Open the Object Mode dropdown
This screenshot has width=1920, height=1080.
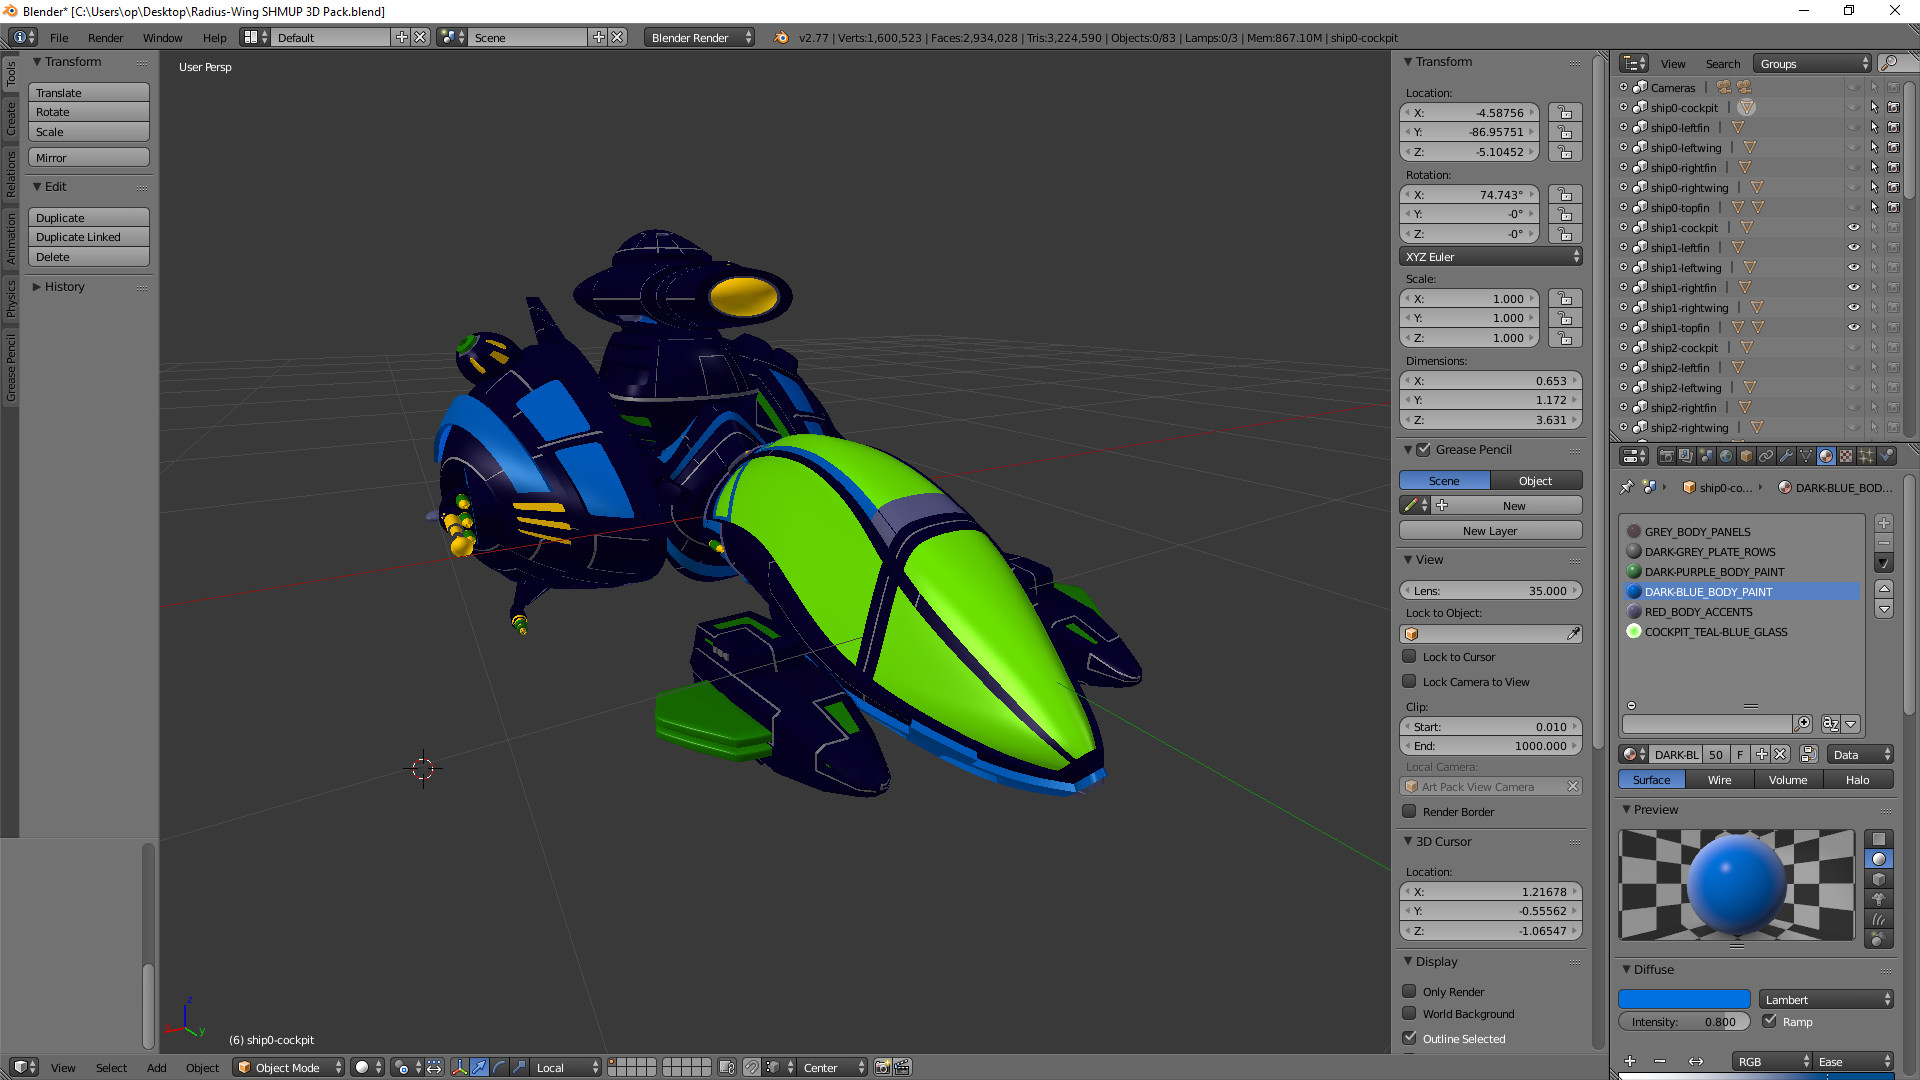287,1067
